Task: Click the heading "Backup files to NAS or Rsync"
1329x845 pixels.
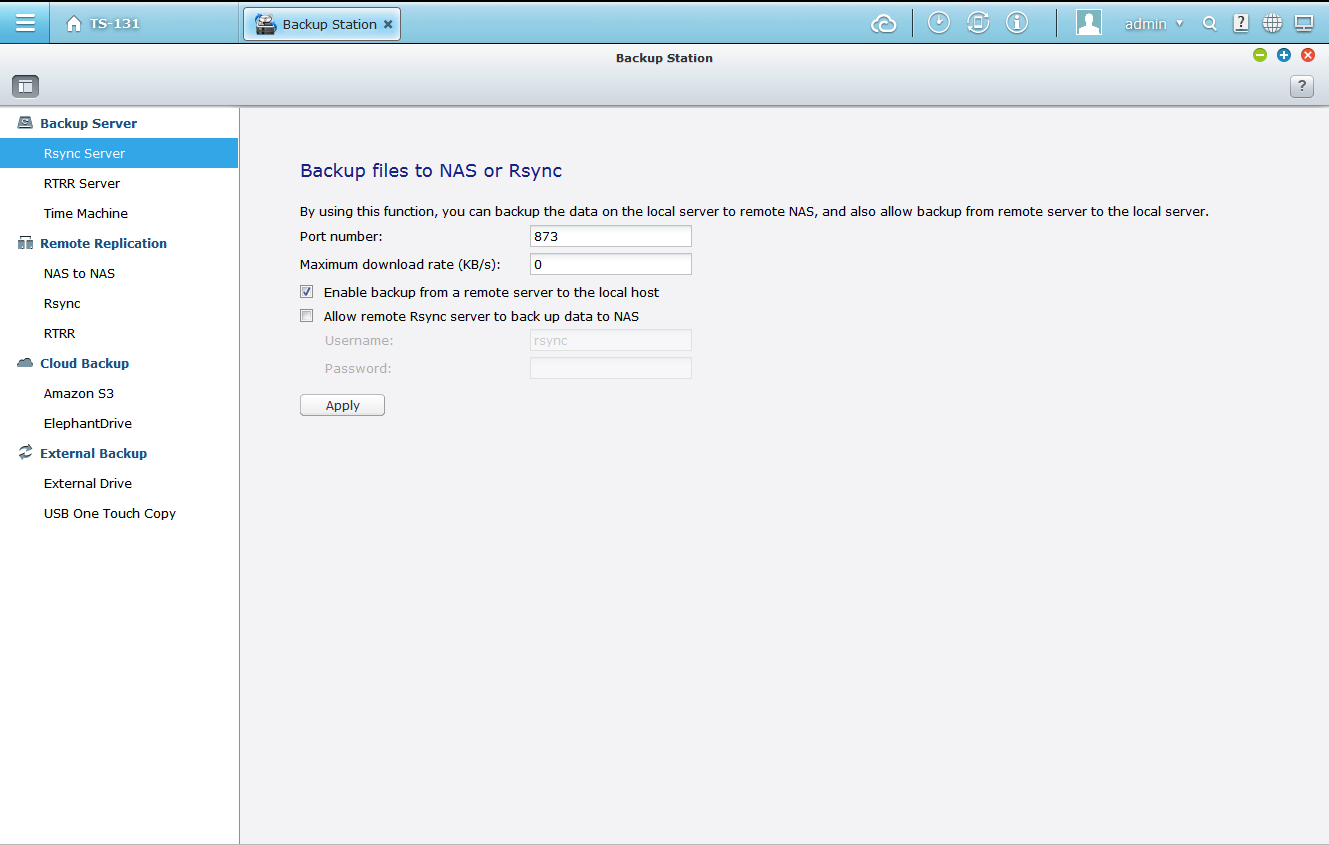Action: [x=431, y=171]
